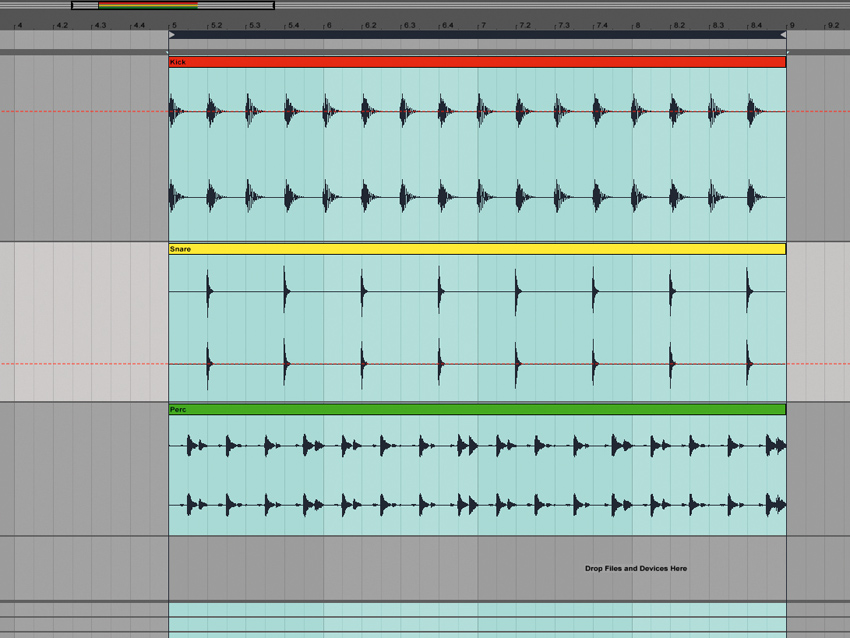Click bar 5 in the beat ruler
Viewport: 850px width, 638px height.
[174, 25]
